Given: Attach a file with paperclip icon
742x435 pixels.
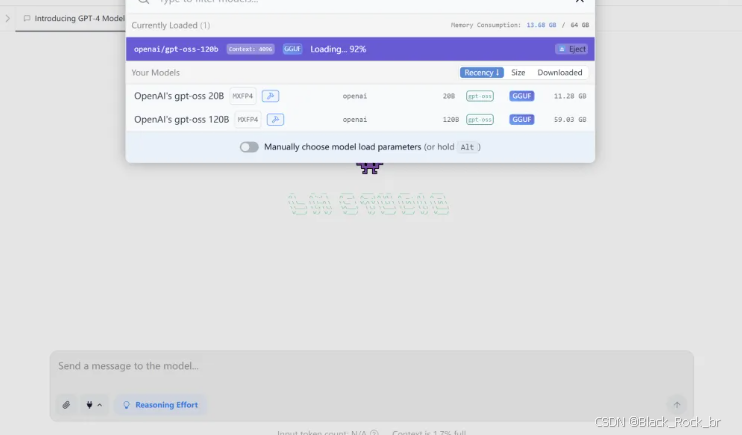Looking at the screenshot, I should pos(66,405).
